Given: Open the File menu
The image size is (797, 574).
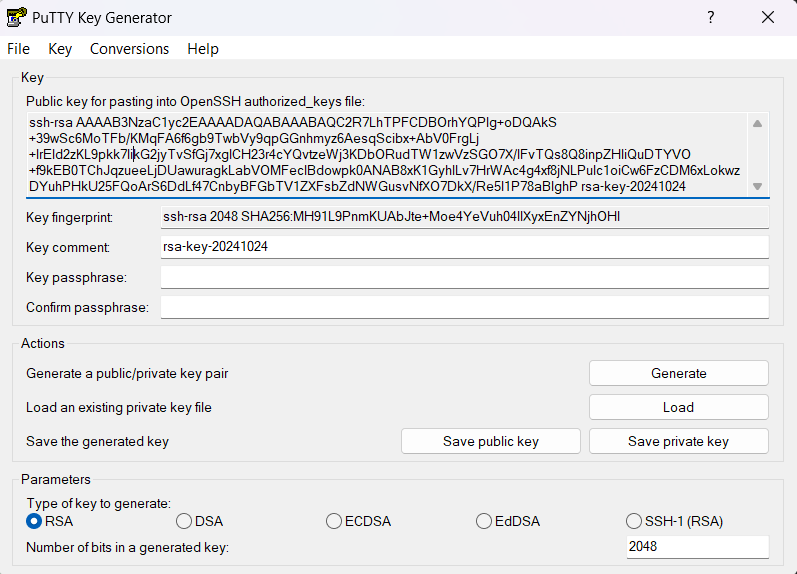Looking at the screenshot, I should 18,49.
